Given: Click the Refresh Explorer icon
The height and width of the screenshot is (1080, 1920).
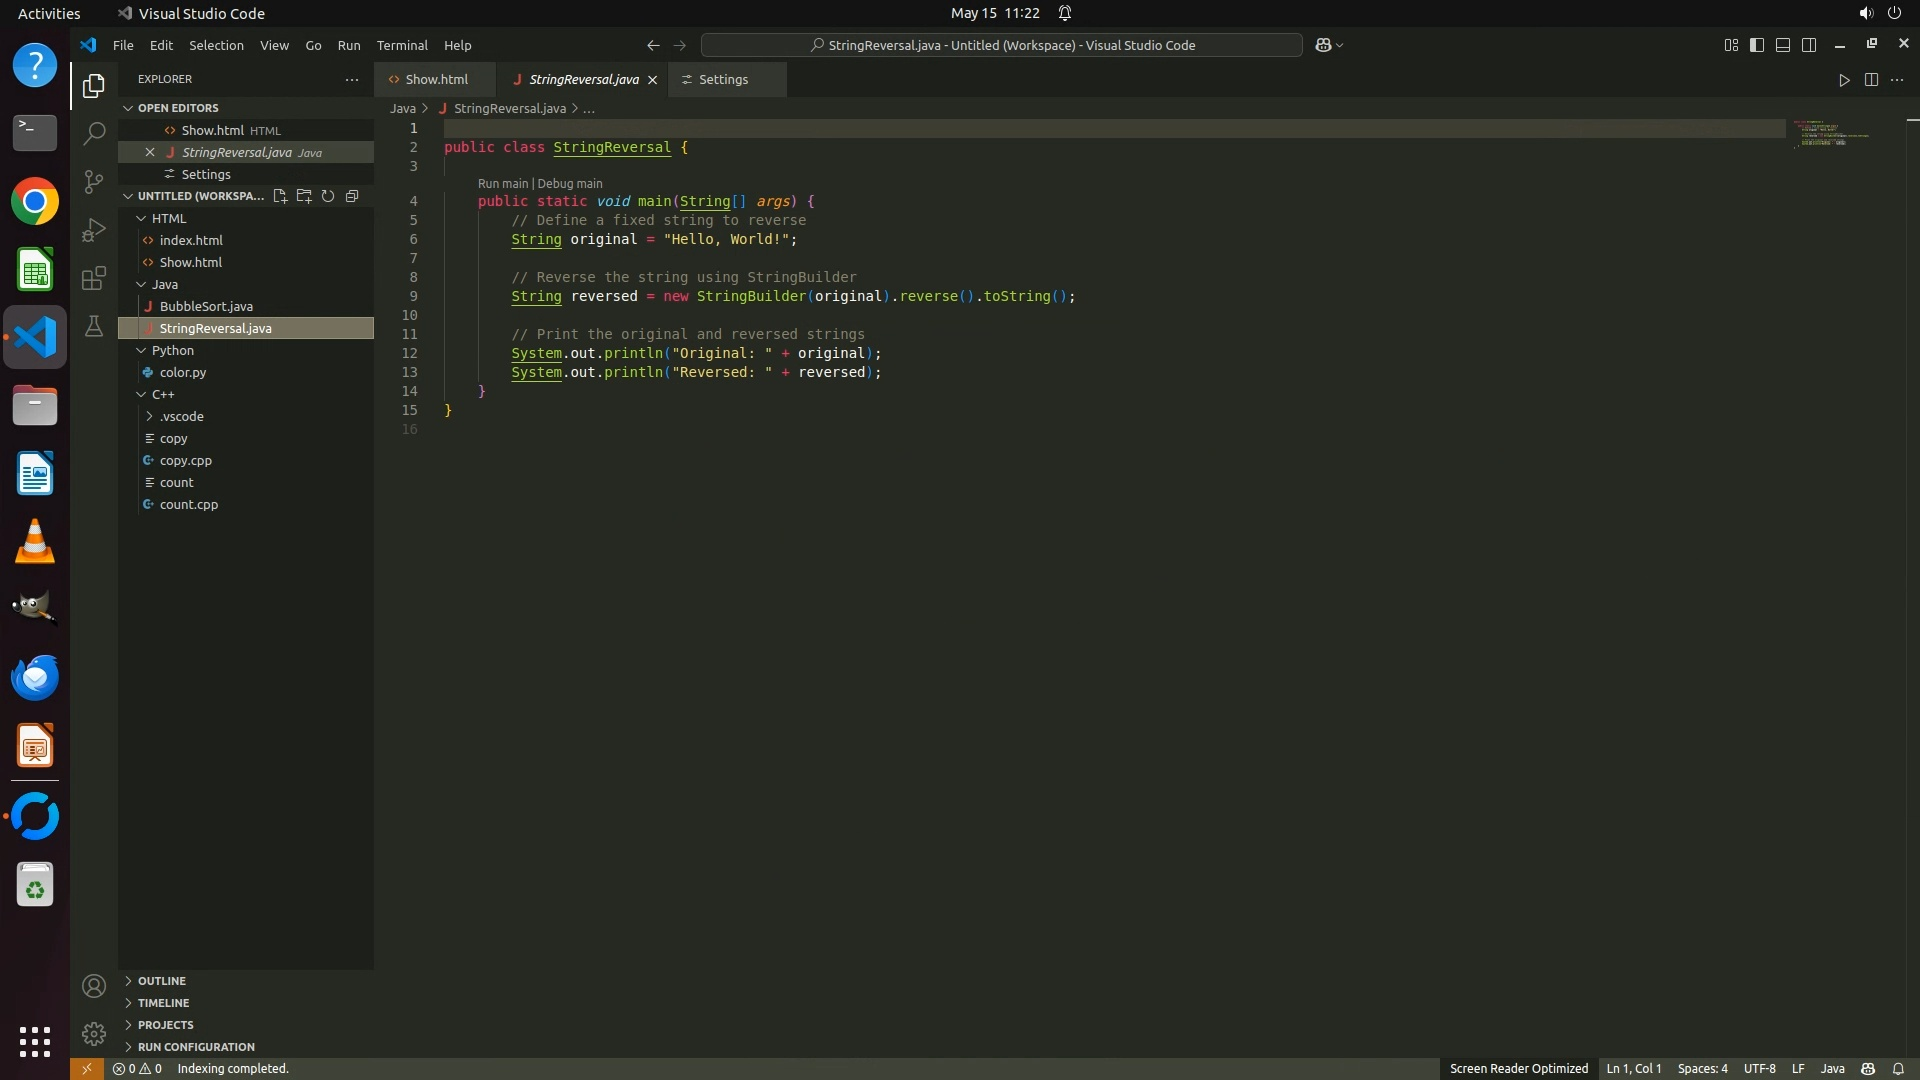Looking at the screenshot, I should pos(328,196).
